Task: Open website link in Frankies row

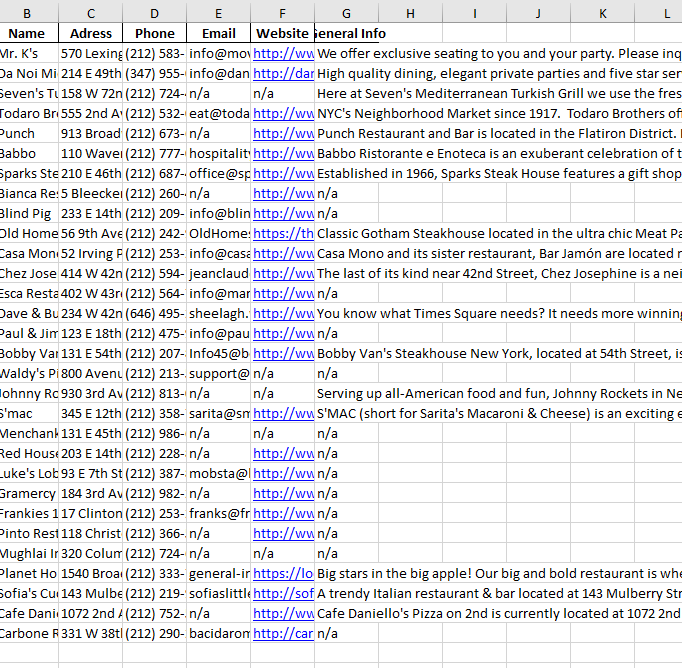Action: pyautogui.click(x=283, y=514)
